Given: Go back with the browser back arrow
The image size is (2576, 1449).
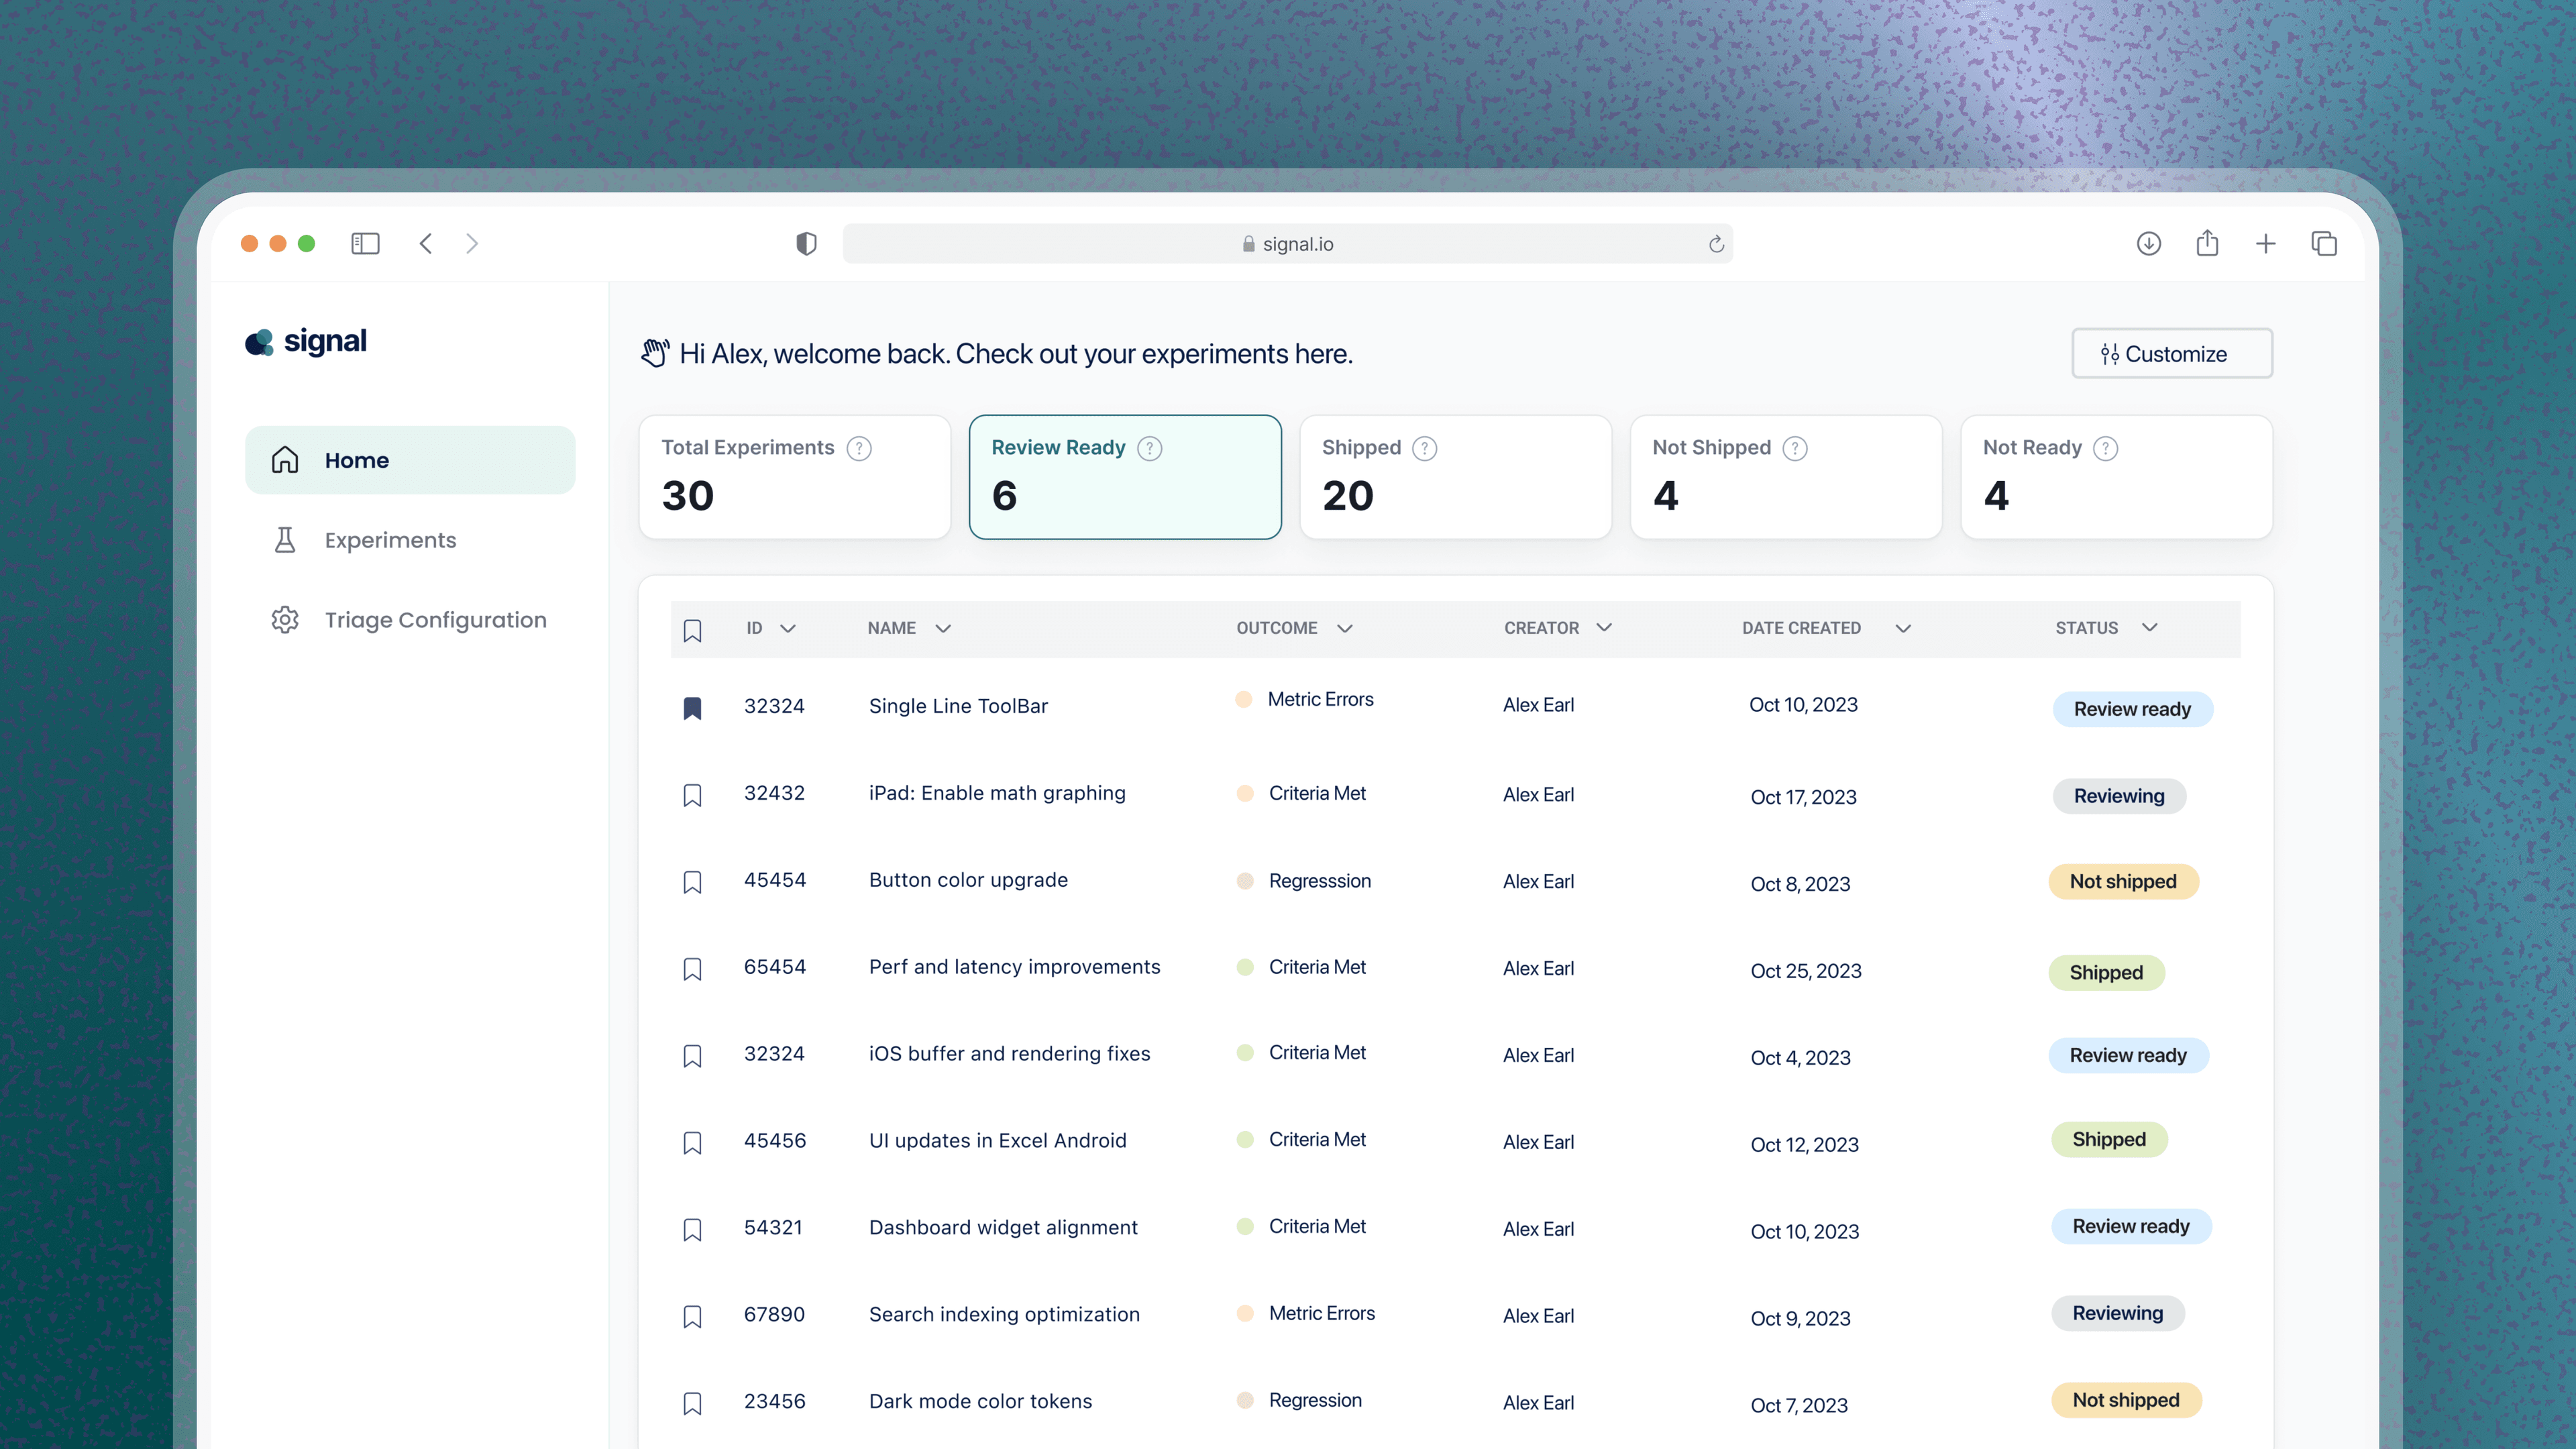Looking at the screenshot, I should click(425, 243).
